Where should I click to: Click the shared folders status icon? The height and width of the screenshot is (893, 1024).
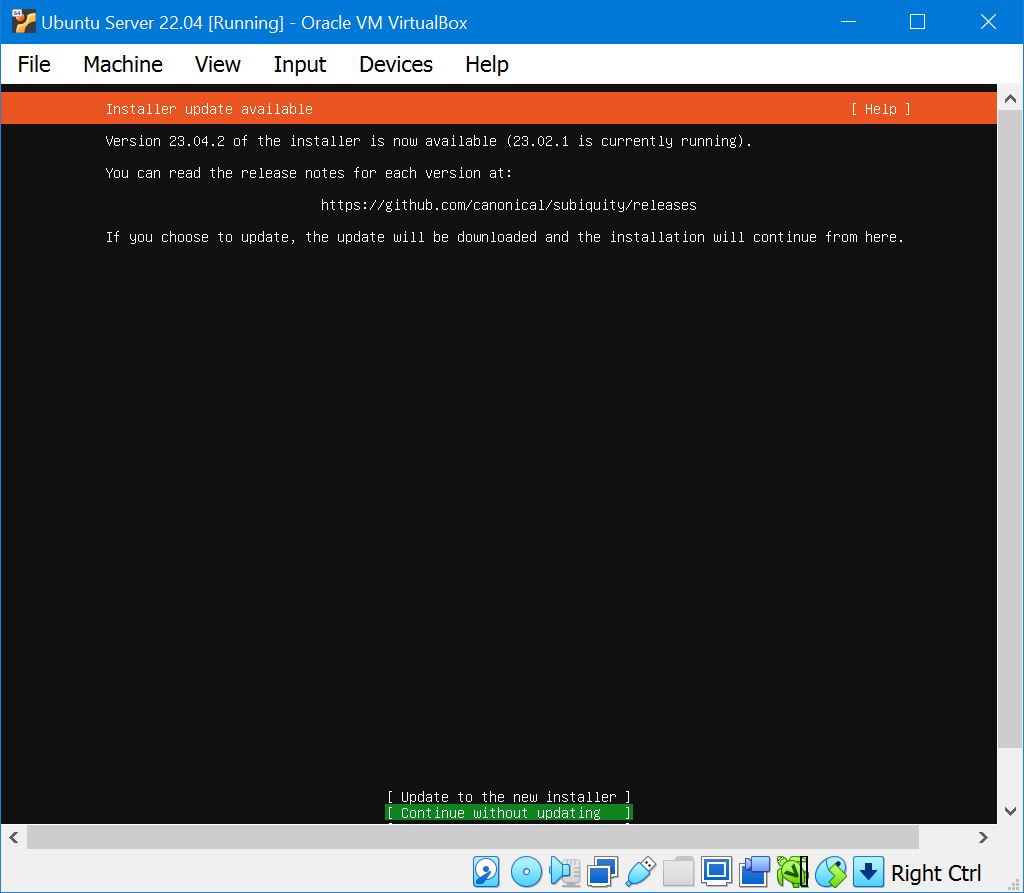tap(679, 872)
